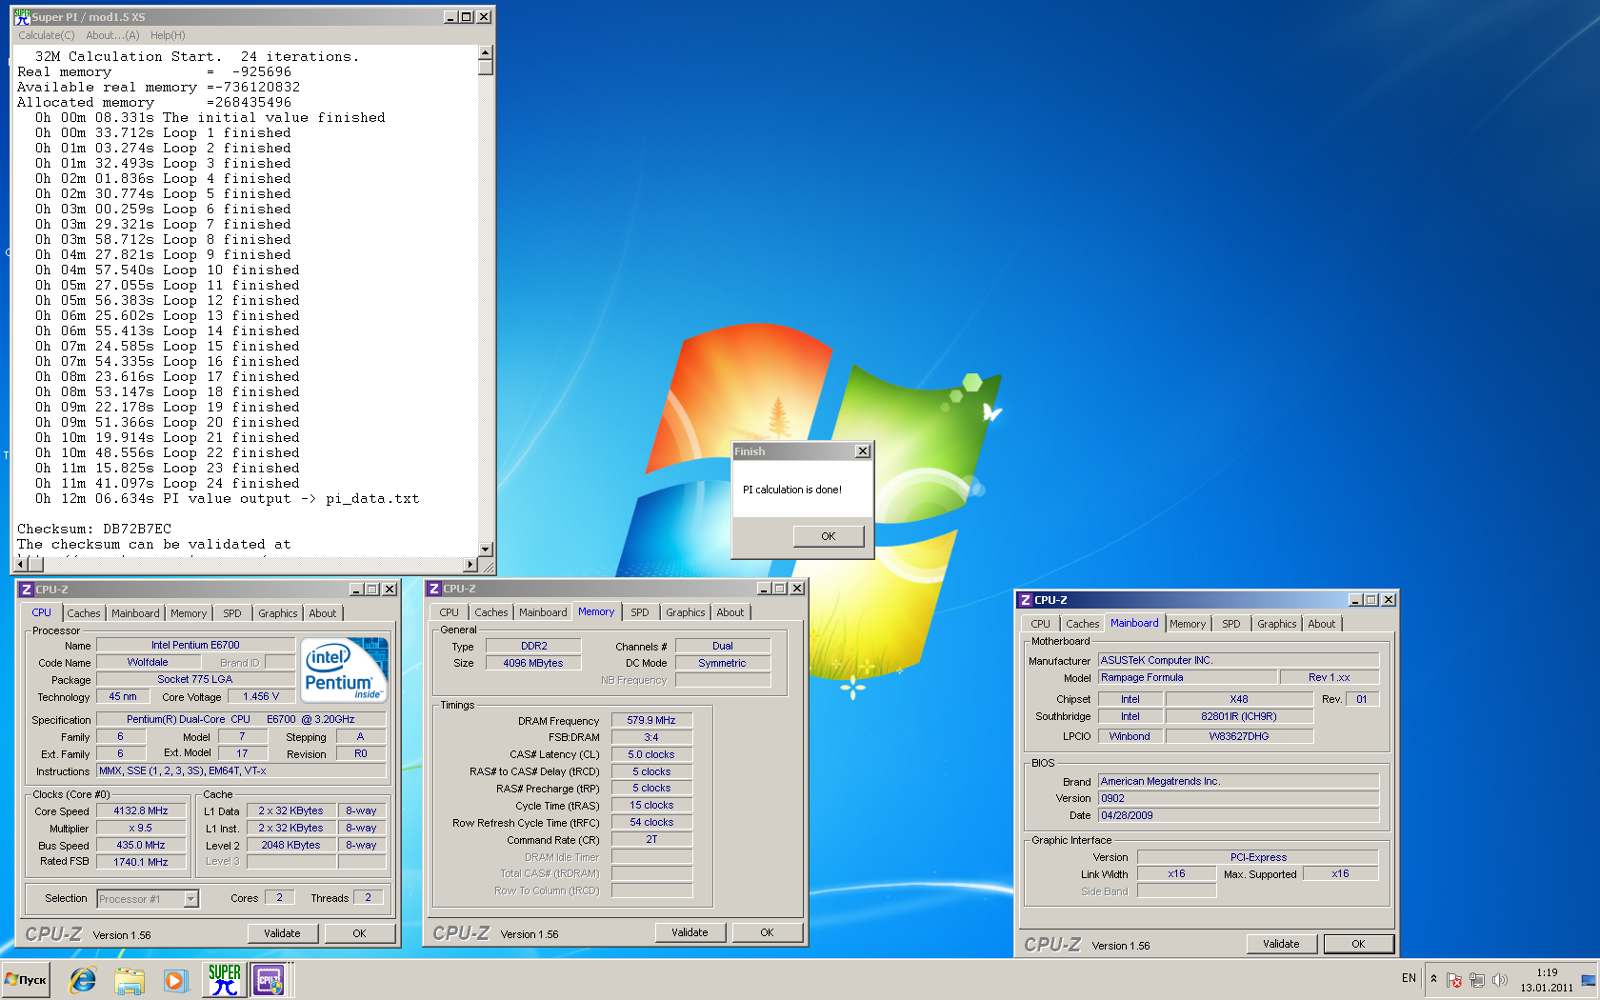Open the volume speaker icon in the tray

click(1499, 980)
